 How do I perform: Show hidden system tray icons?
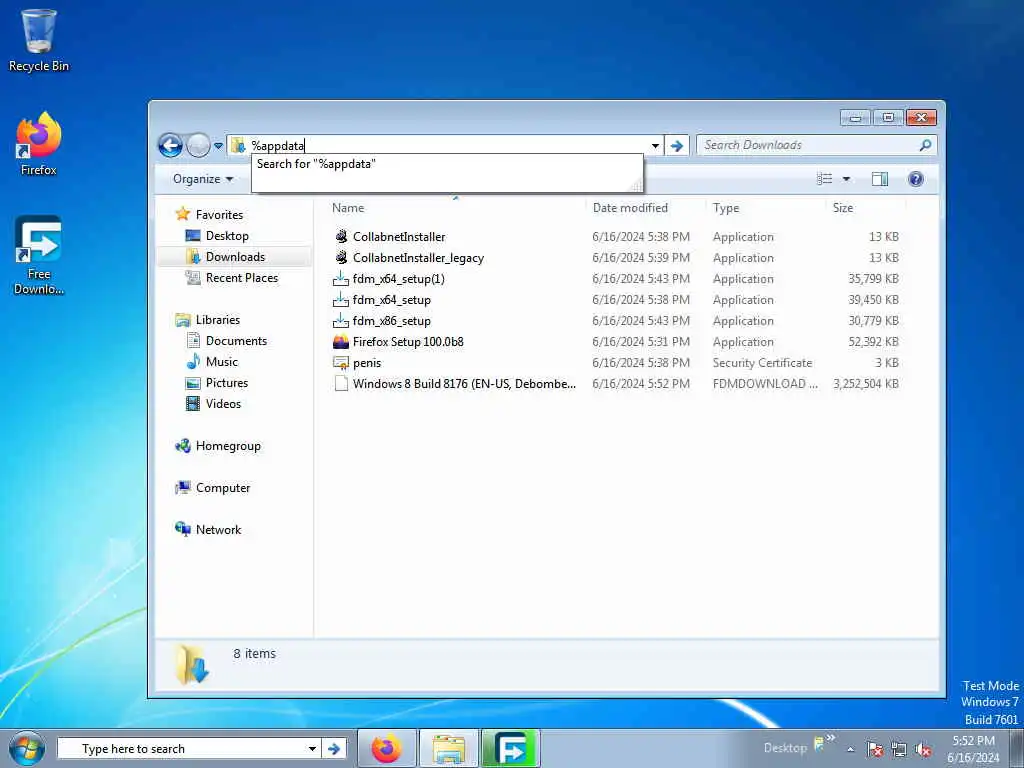click(850, 749)
